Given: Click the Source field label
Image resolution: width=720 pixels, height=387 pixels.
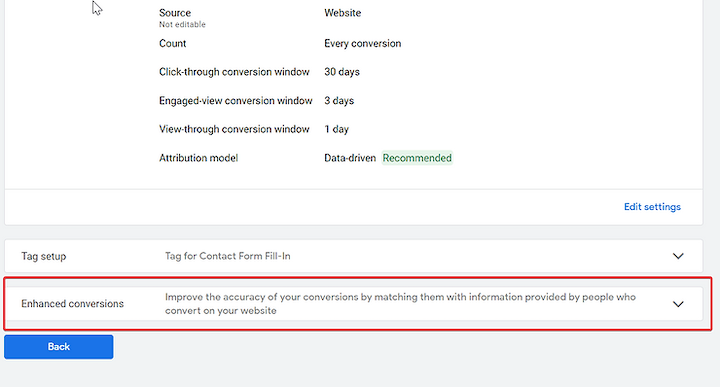Looking at the screenshot, I should pos(175,13).
